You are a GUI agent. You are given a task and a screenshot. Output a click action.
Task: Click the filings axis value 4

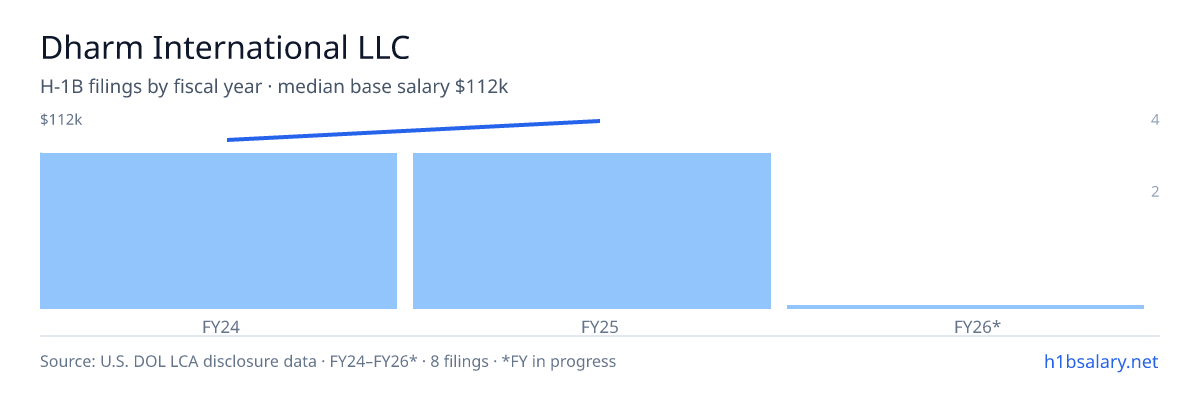pos(1155,120)
